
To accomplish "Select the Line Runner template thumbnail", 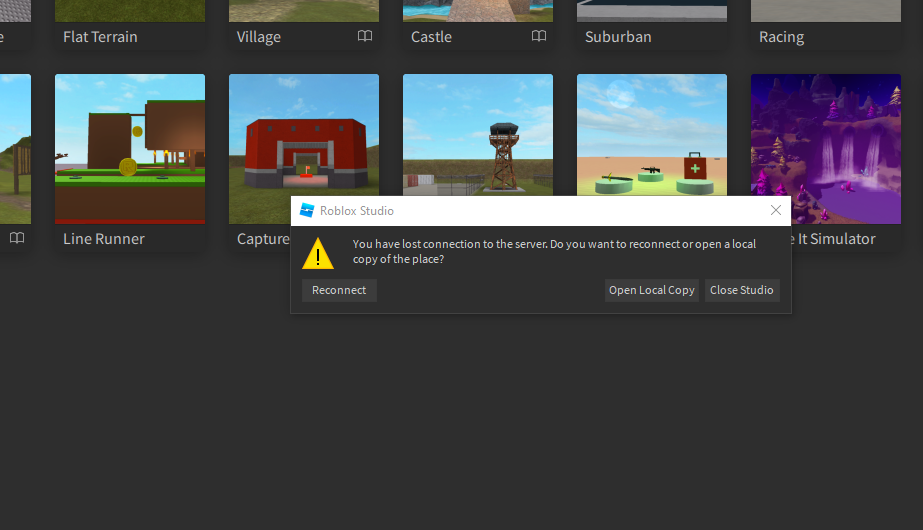I will (x=130, y=149).
